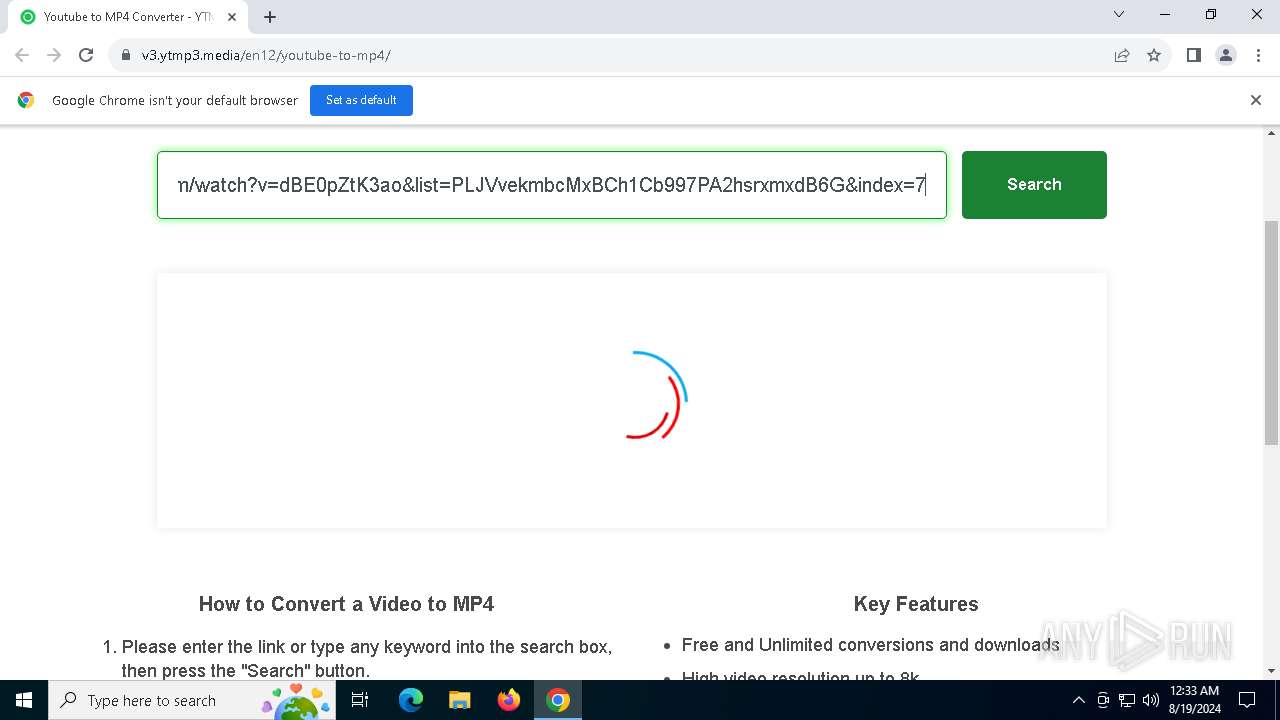Share this page using the share icon

click(x=1122, y=55)
